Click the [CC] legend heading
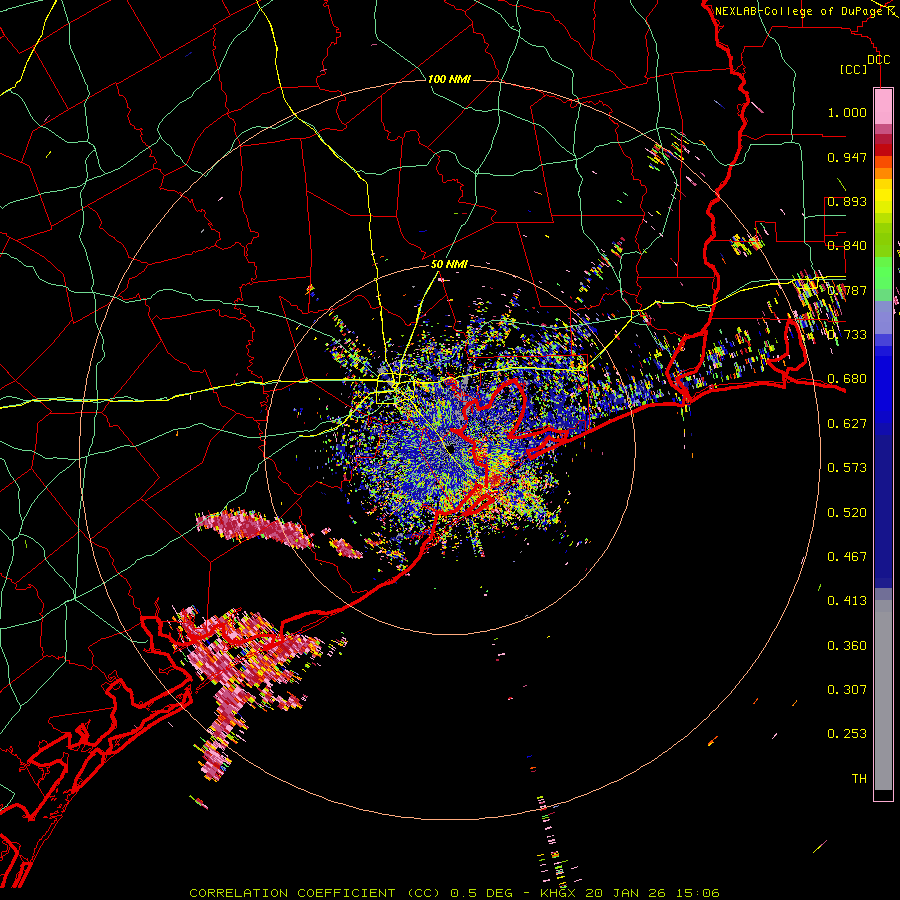This screenshot has width=900, height=900. click(x=854, y=69)
